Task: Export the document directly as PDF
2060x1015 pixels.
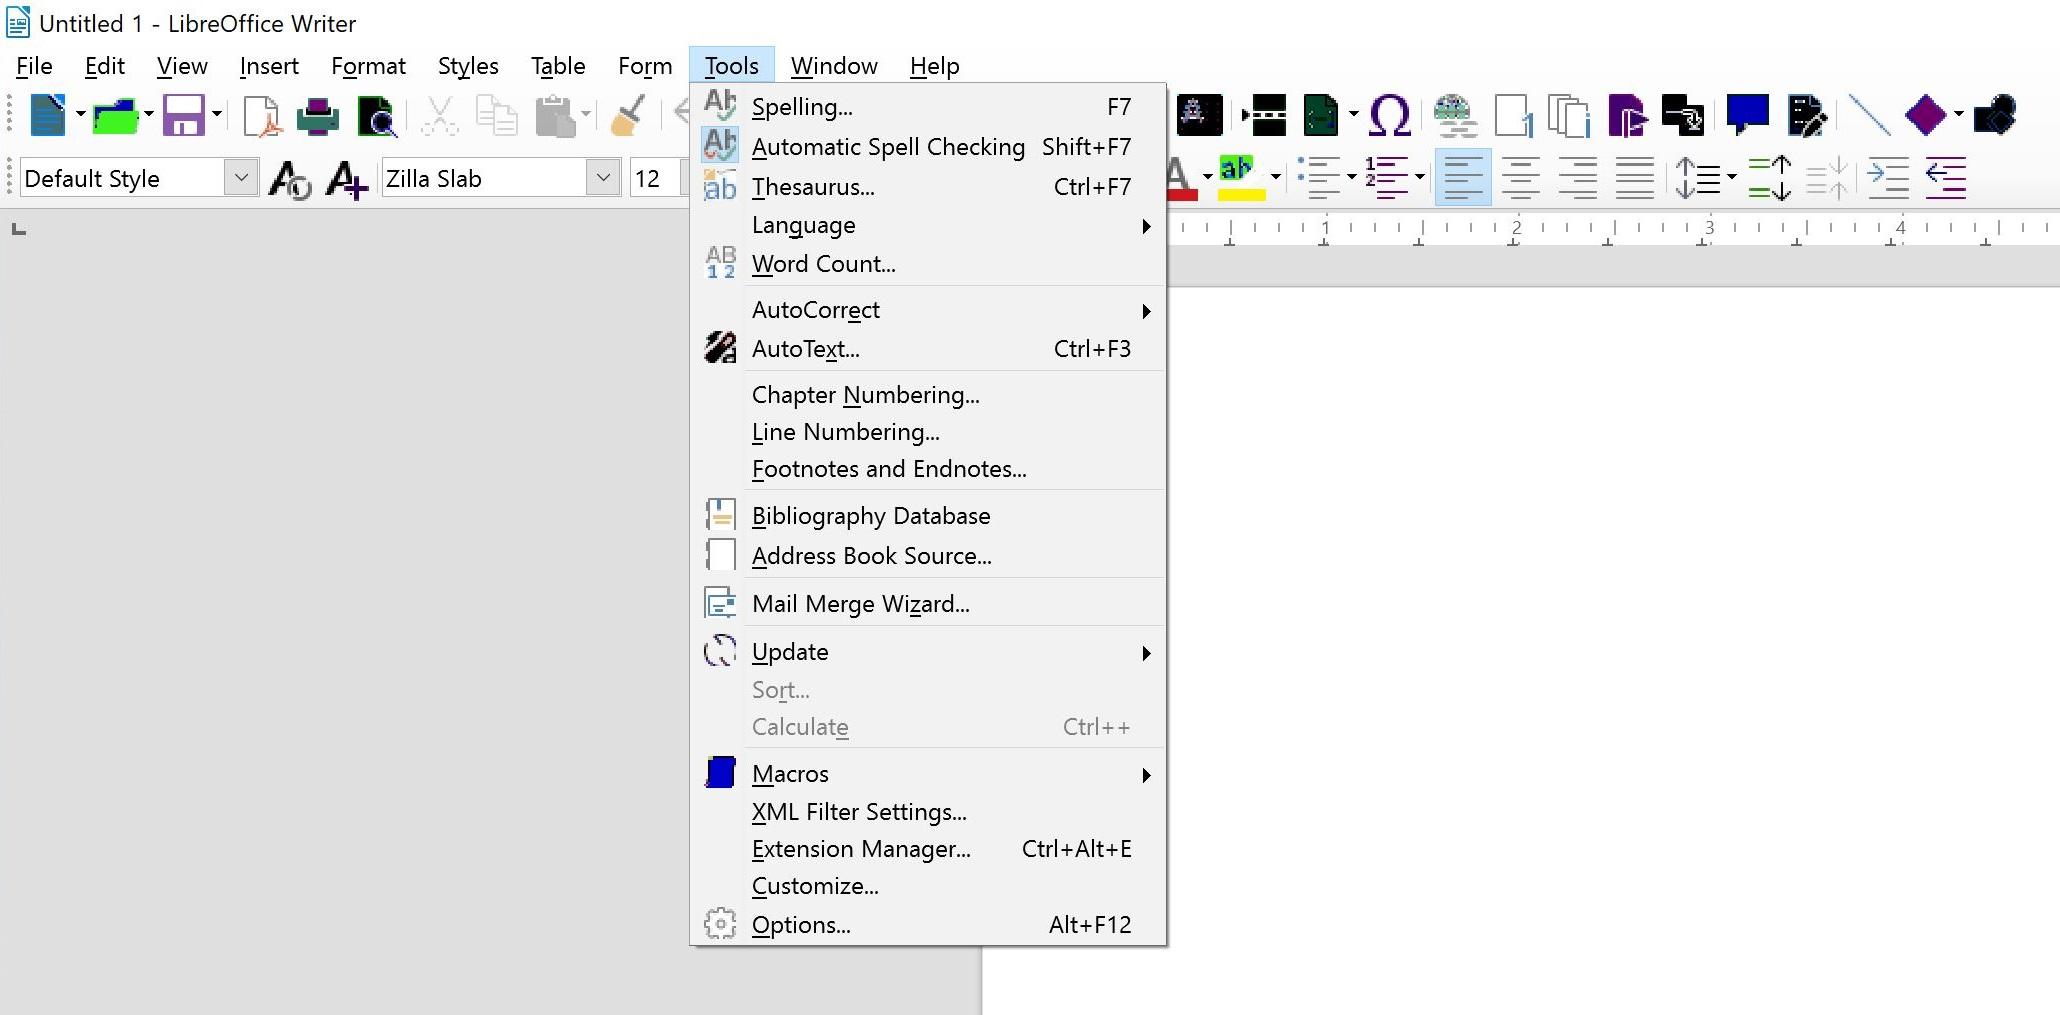Action: pyautogui.click(x=260, y=115)
